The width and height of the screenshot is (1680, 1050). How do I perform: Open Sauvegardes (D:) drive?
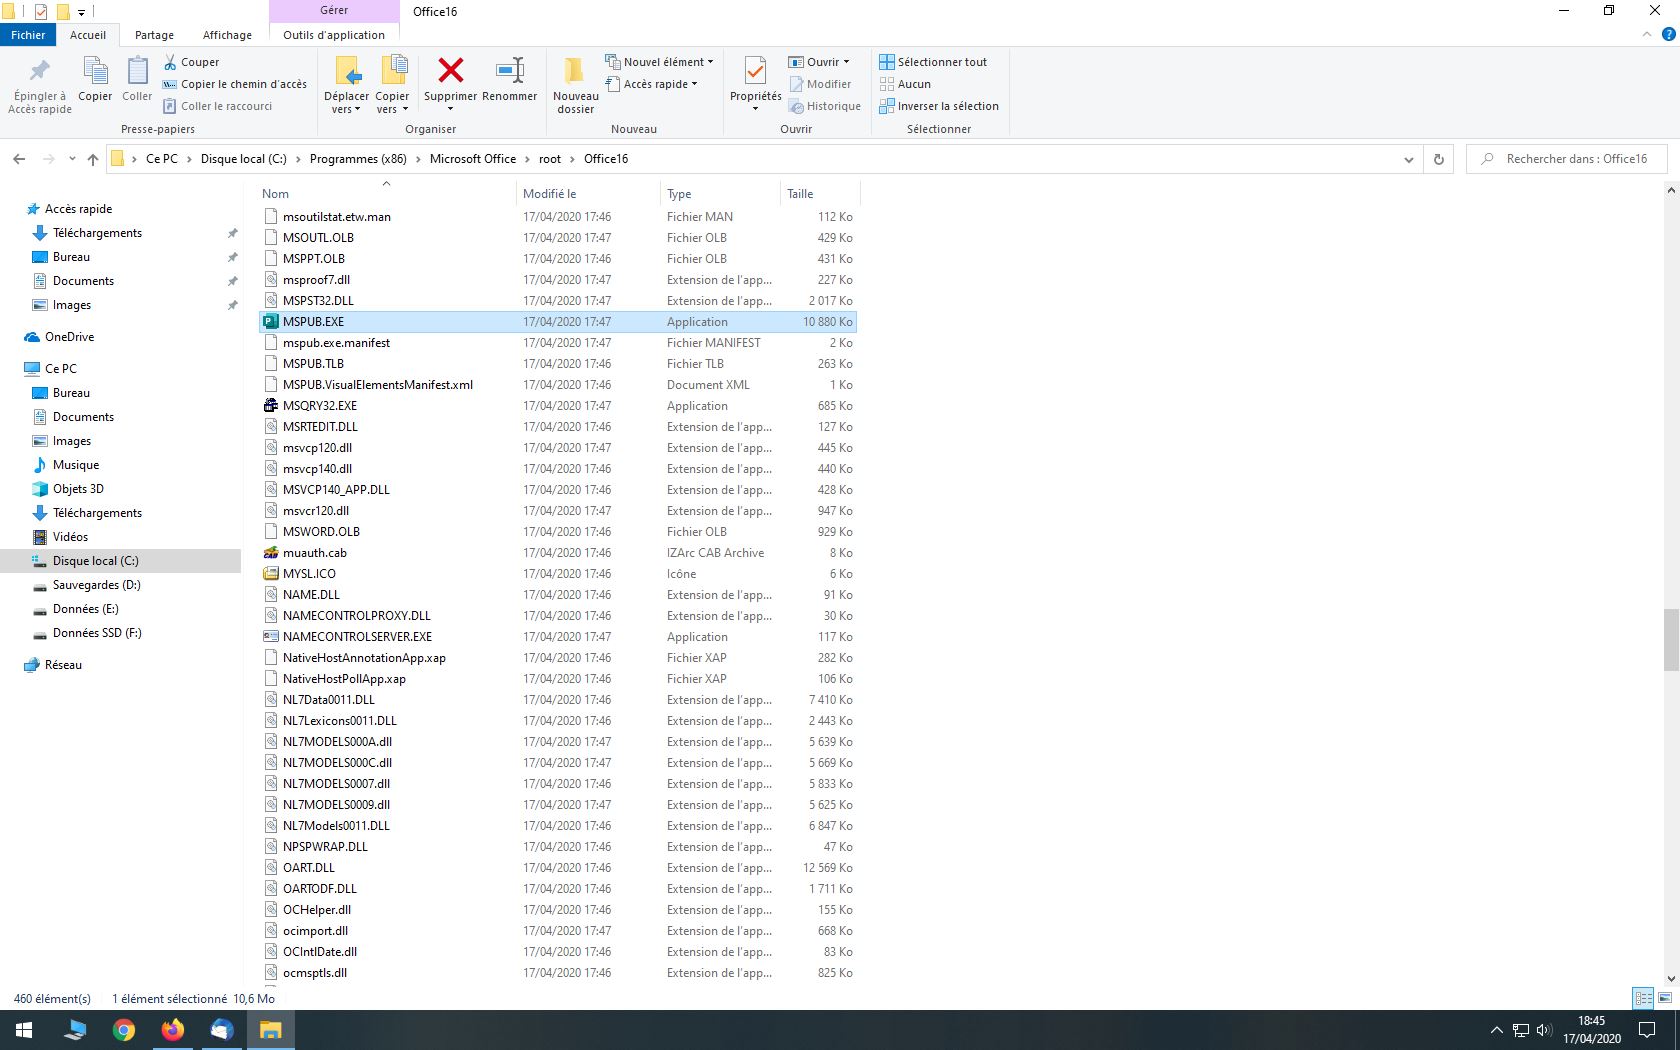[x=96, y=585]
